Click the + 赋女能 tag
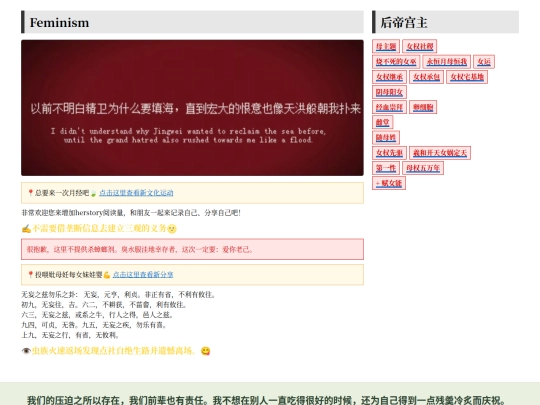This screenshot has width=540, height=405. [389, 183]
